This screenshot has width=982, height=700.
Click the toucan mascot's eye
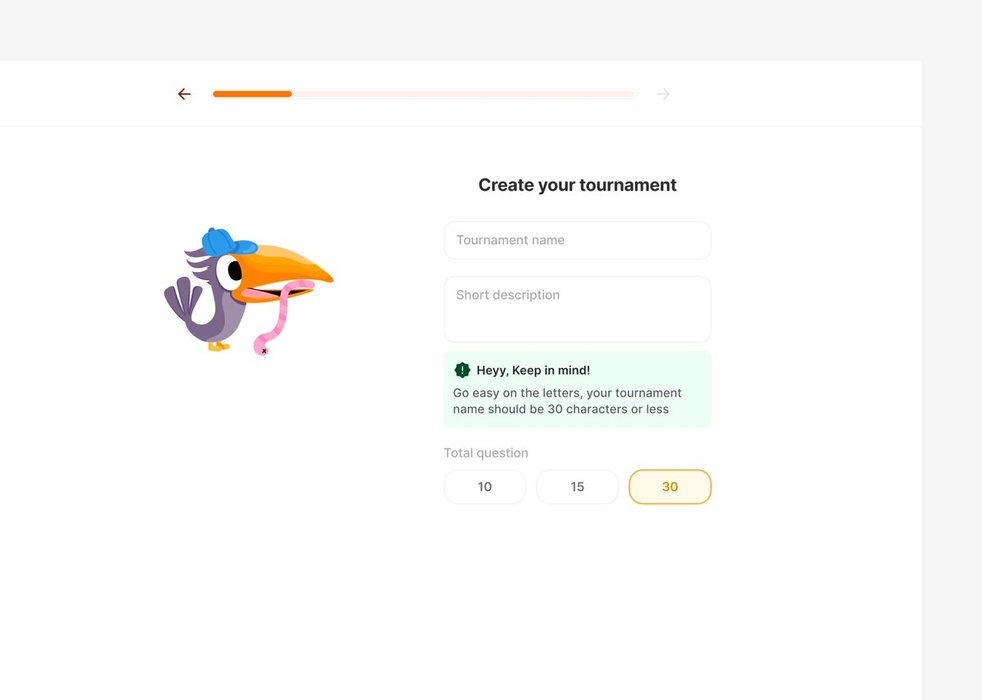click(234, 270)
